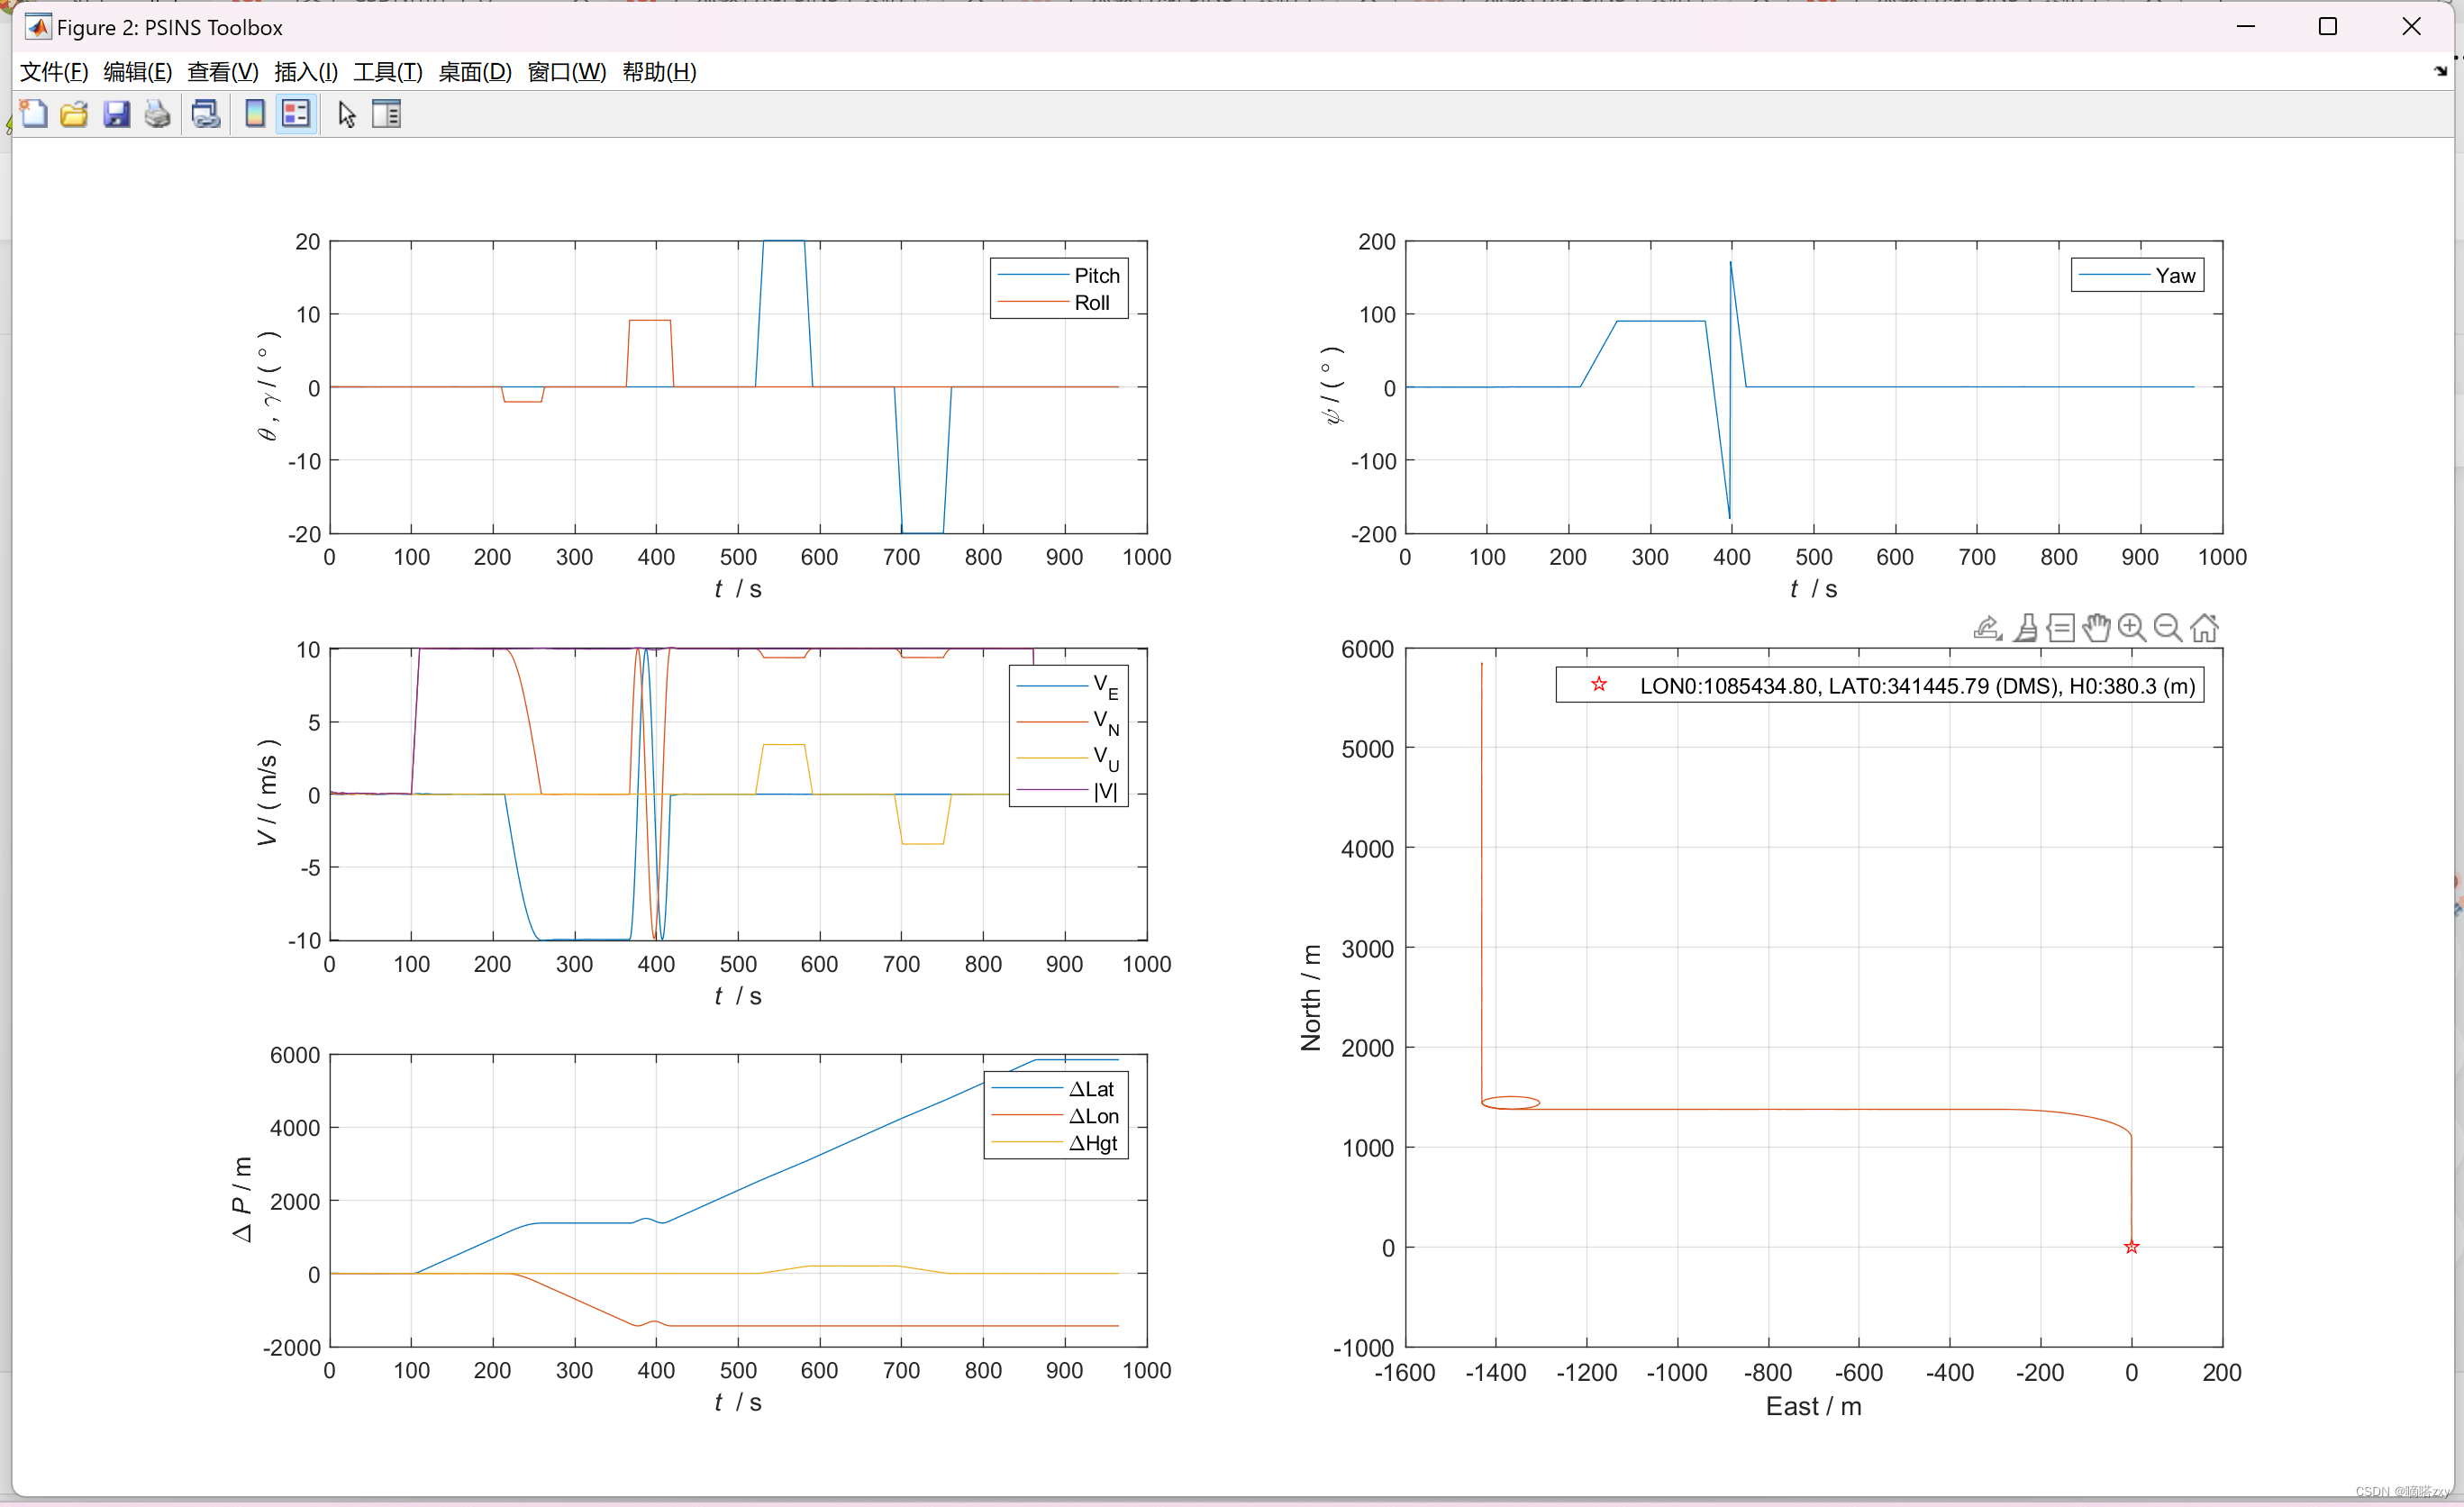Toggle the Insert Legend toolbar button

coord(296,114)
